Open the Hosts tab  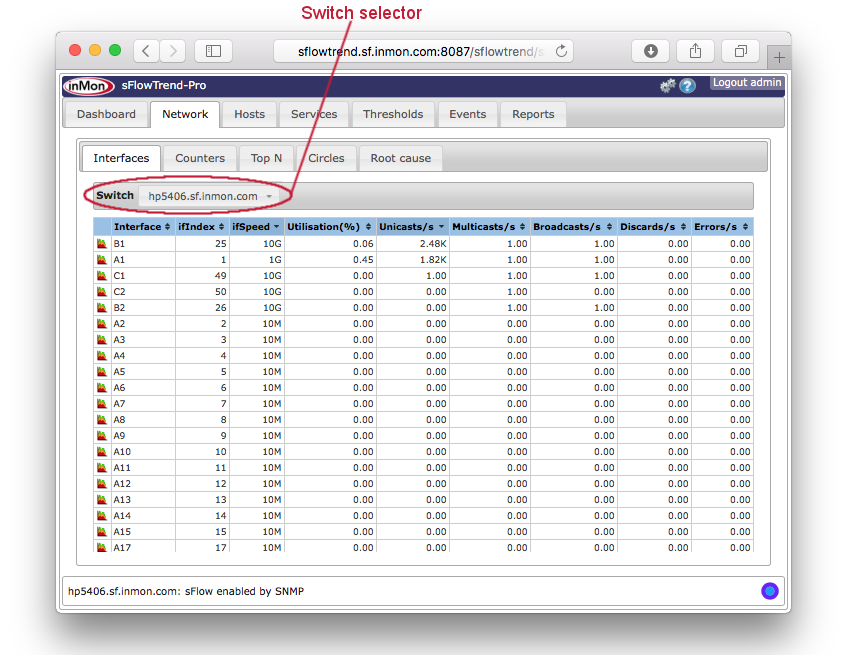point(250,114)
